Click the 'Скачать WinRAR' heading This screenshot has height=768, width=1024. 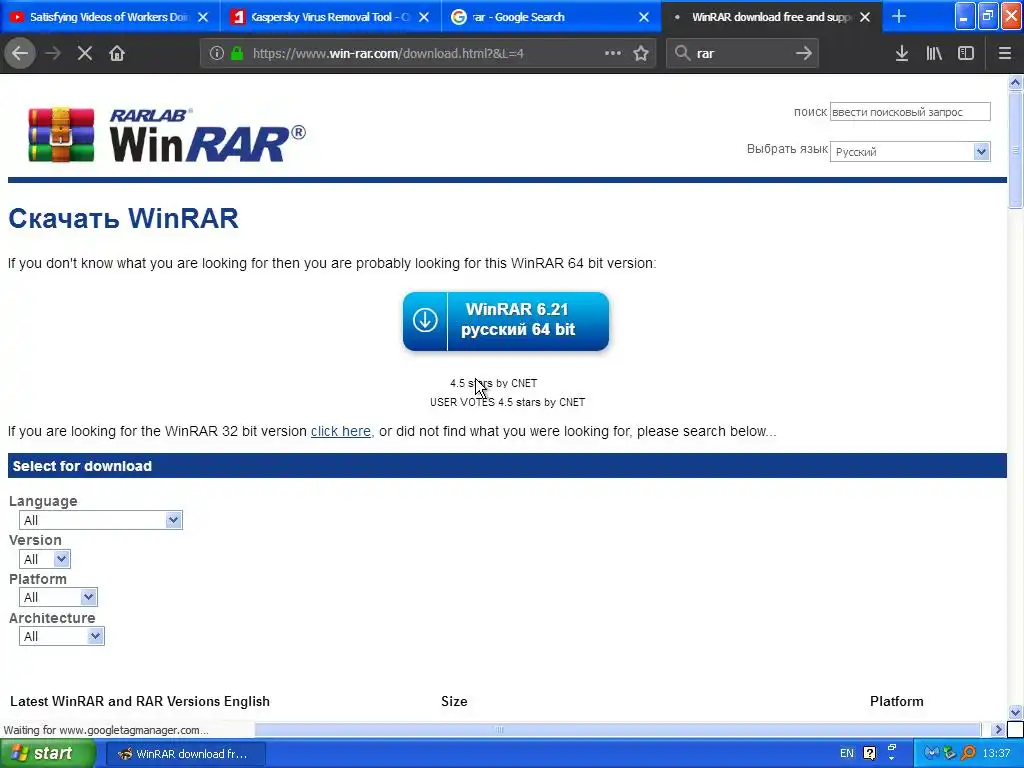pyautogui.click(x=123, y=218)
